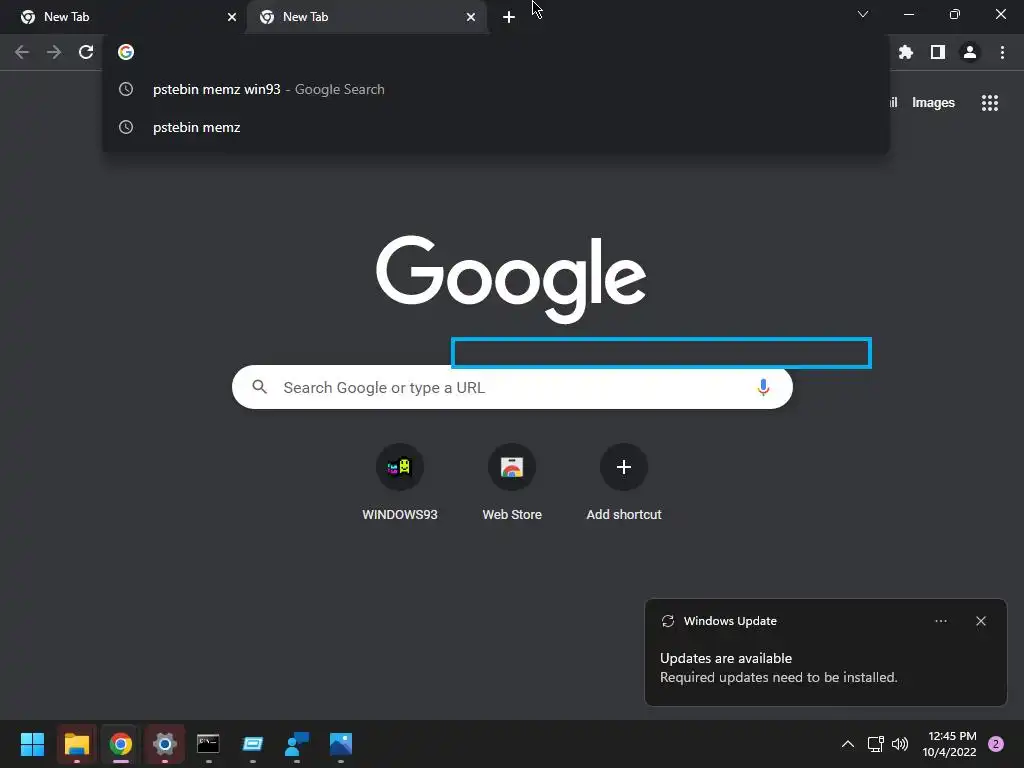Open a new tab with plus button

tap(509, 17)
